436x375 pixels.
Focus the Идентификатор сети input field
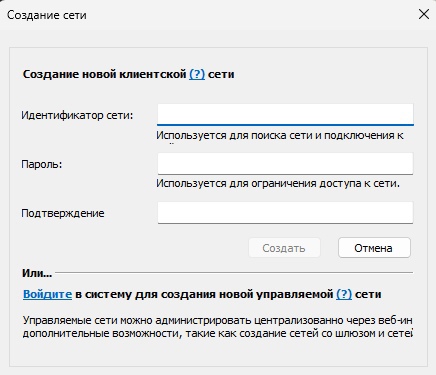tap(285, 115)
